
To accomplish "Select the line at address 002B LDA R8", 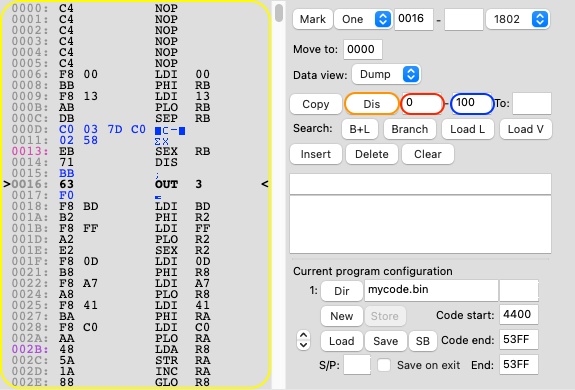I will (x=136, y=349).
